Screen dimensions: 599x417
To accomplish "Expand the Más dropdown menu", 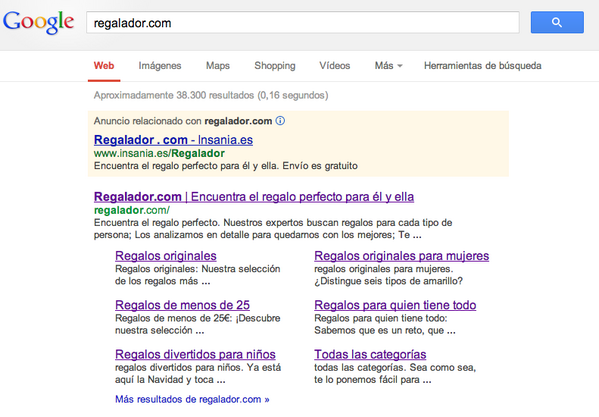I will (x=389, y=66).
